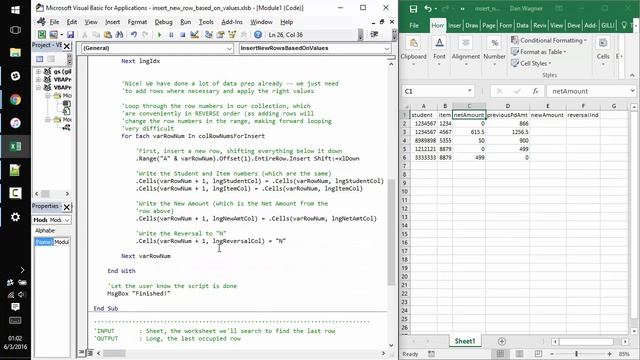Open the Excel File tab
Viewport: 640px width, 360px height.
pos(414,25)
